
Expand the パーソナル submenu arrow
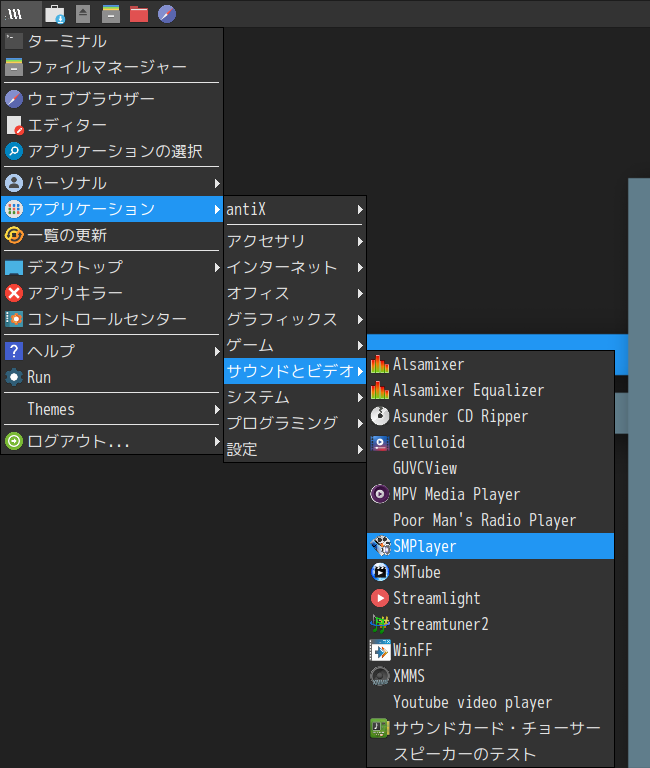(217, 183)
